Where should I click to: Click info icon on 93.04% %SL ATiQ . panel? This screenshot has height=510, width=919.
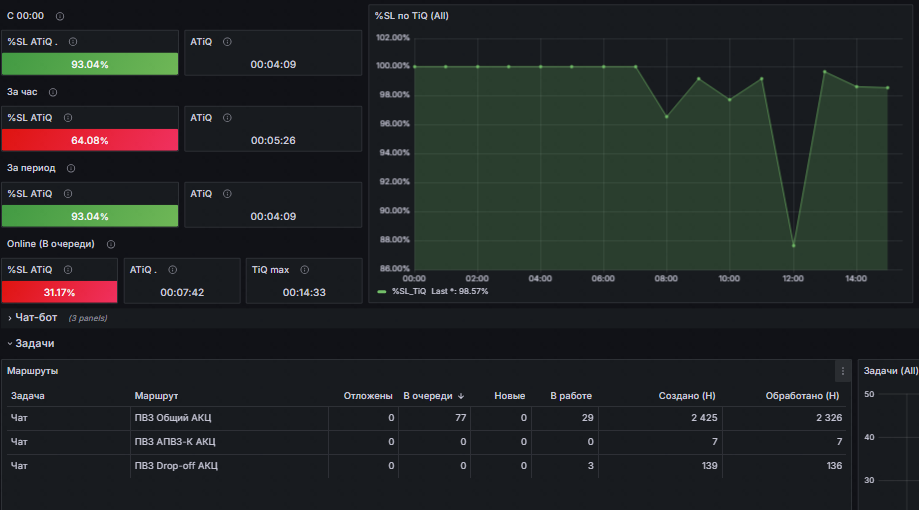pos(73,42)
